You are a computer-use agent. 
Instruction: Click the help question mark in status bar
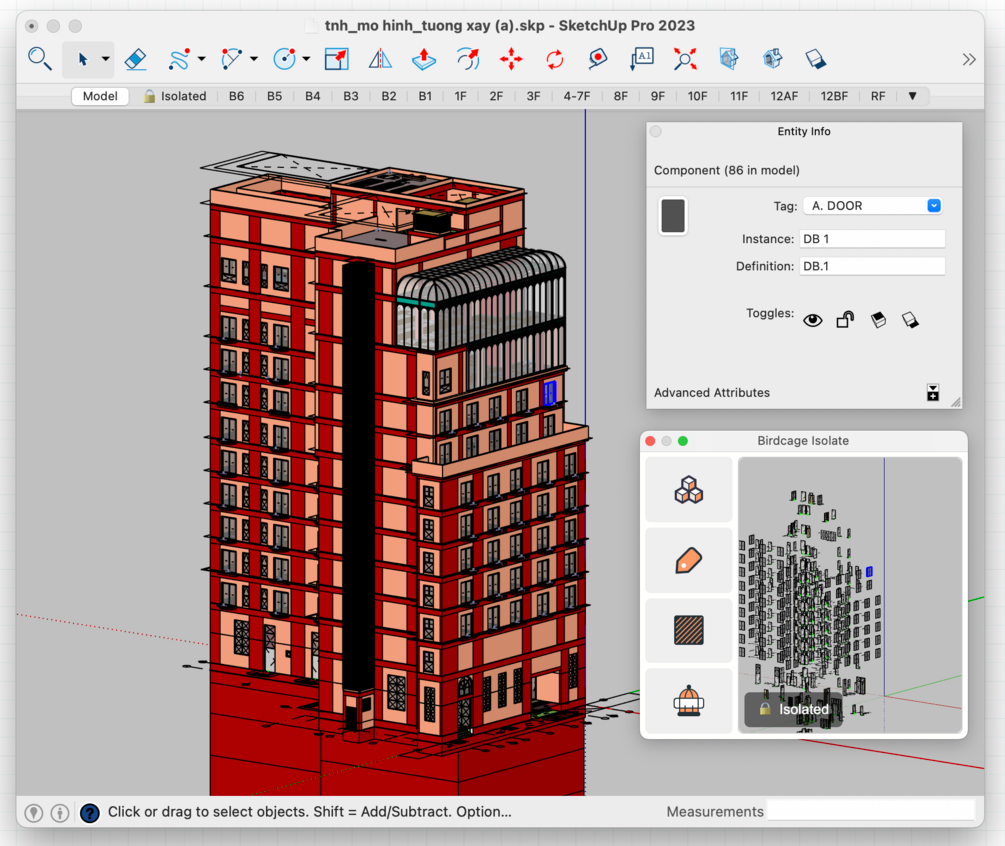[89, 813]
